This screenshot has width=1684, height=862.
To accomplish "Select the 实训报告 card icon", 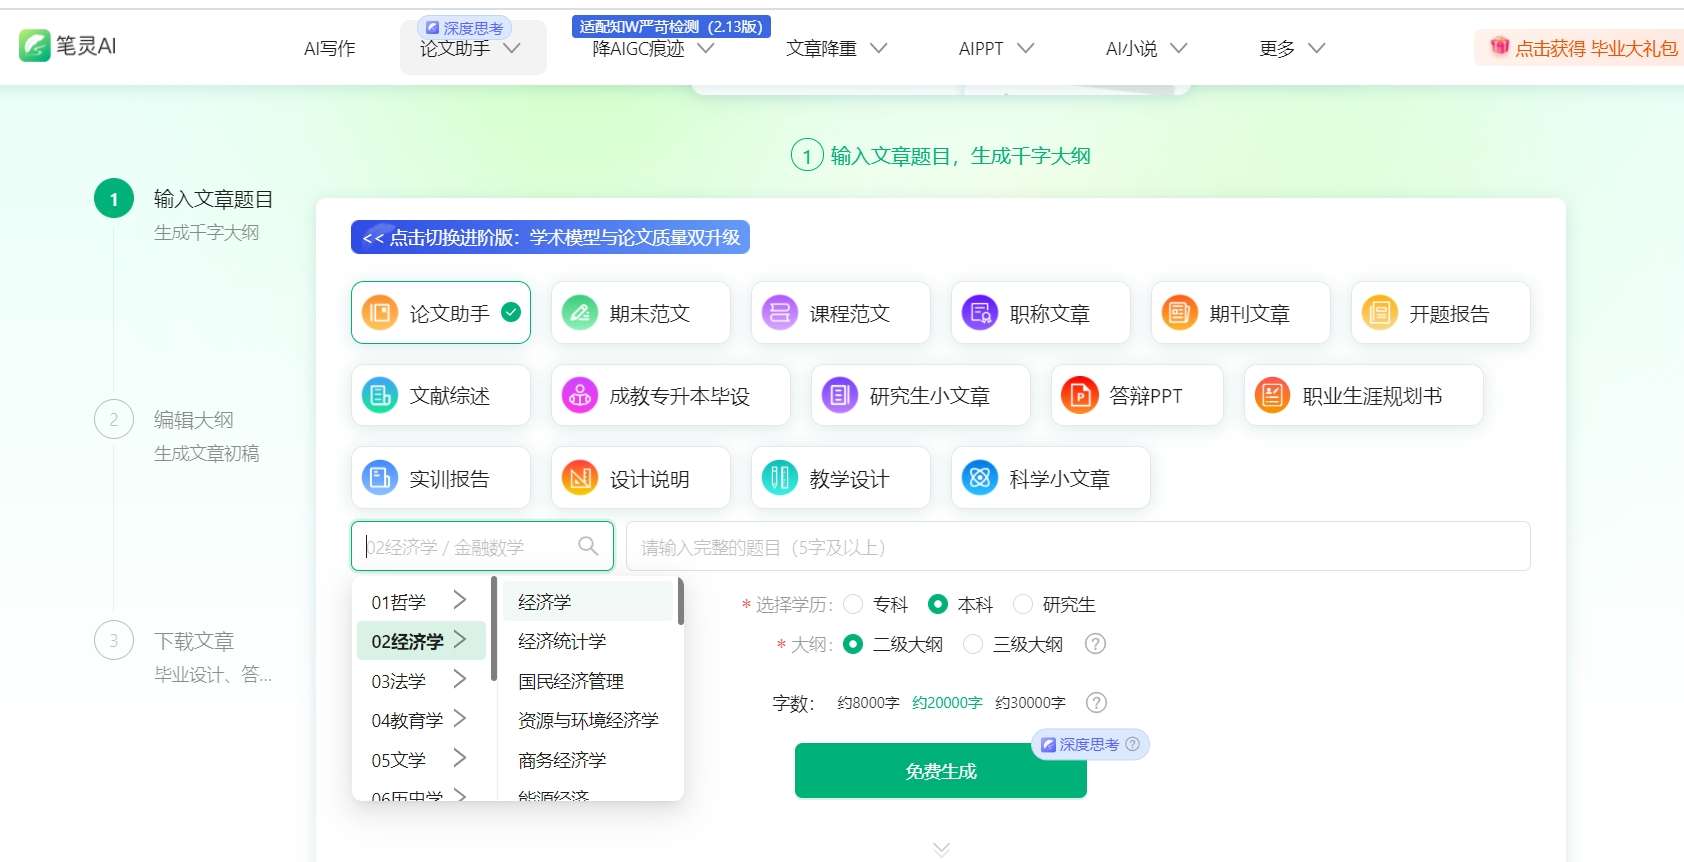I will [x=380, y=478].
